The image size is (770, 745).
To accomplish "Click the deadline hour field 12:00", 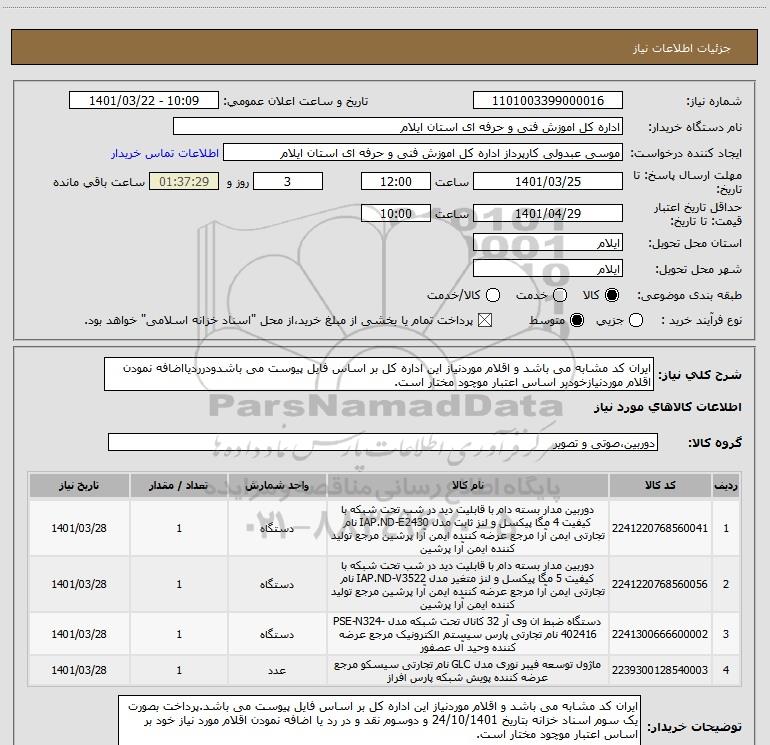I will tap(396, 181).
